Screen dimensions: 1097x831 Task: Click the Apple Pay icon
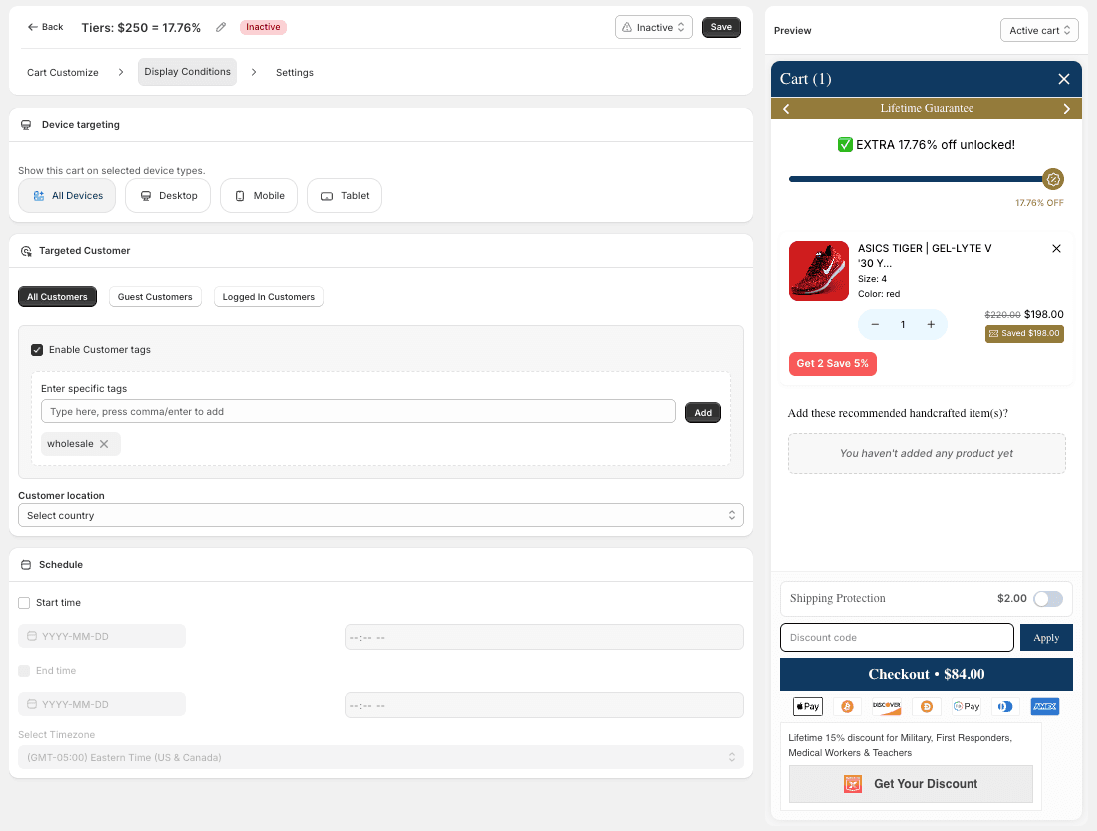[x=807, y=706]
